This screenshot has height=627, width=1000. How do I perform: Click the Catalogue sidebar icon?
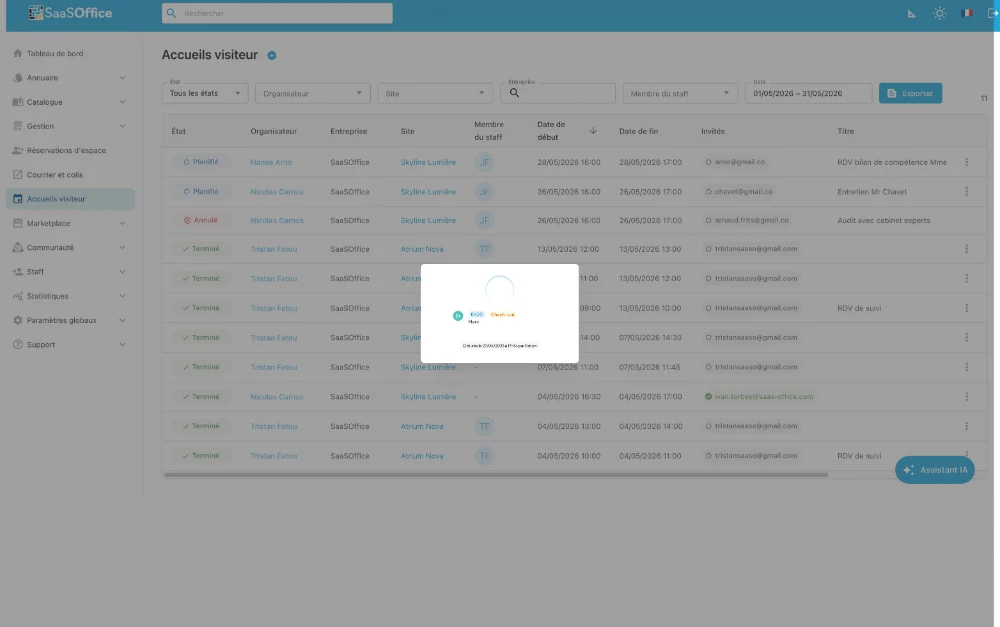click(18, 102)
